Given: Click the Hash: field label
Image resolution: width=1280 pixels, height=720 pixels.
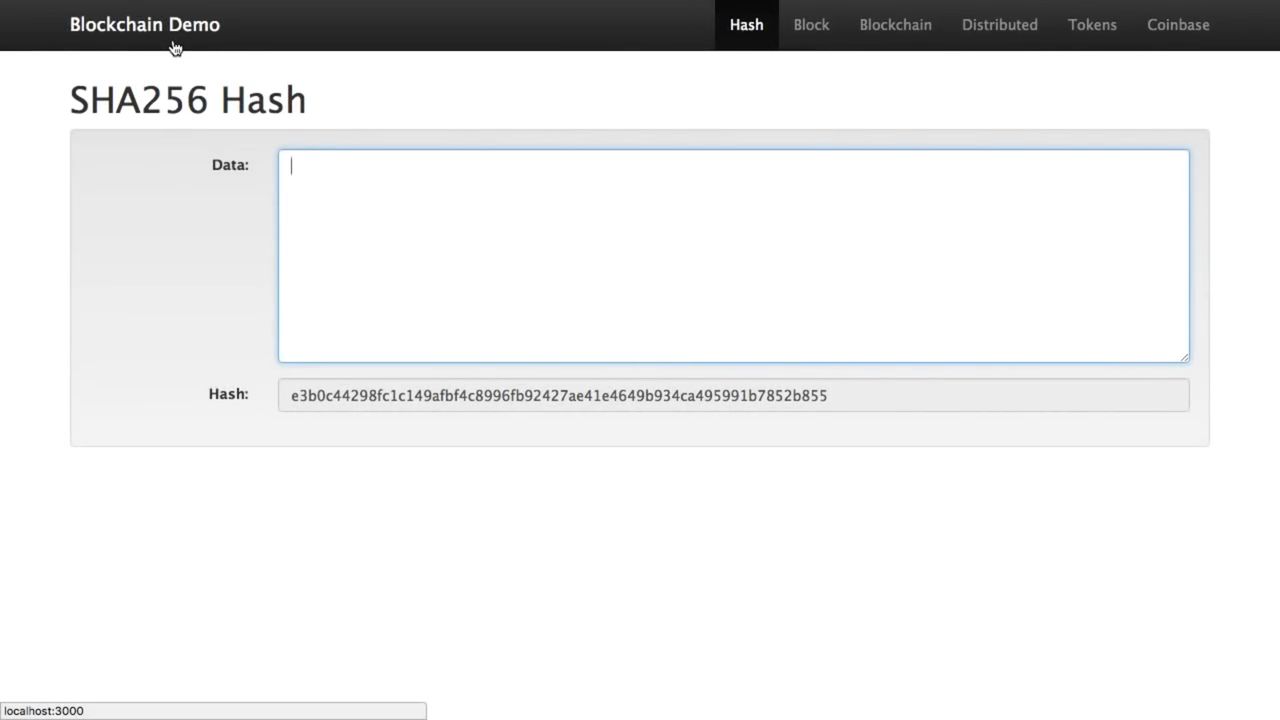Looking at the screenshot, I should click(x=228, y=394).
